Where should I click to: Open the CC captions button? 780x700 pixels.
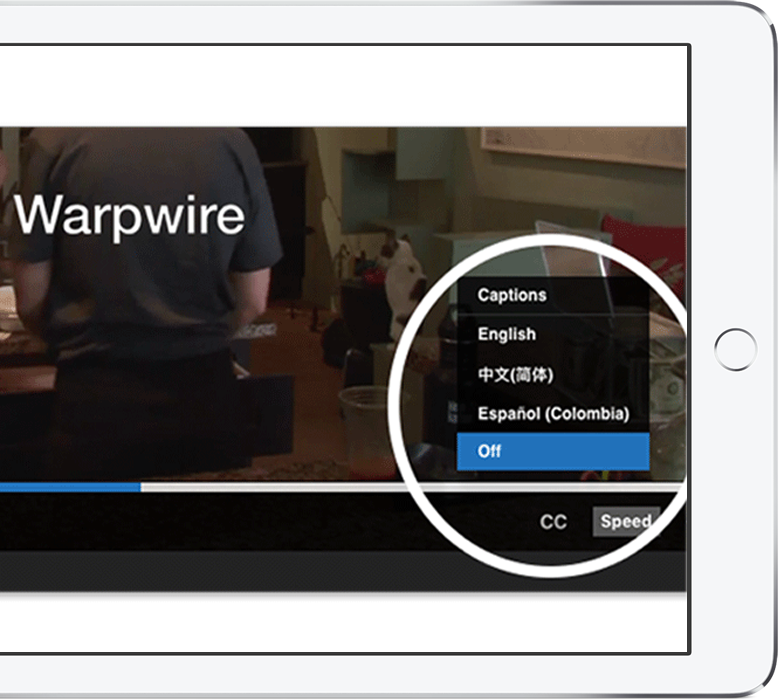point(553,522)
